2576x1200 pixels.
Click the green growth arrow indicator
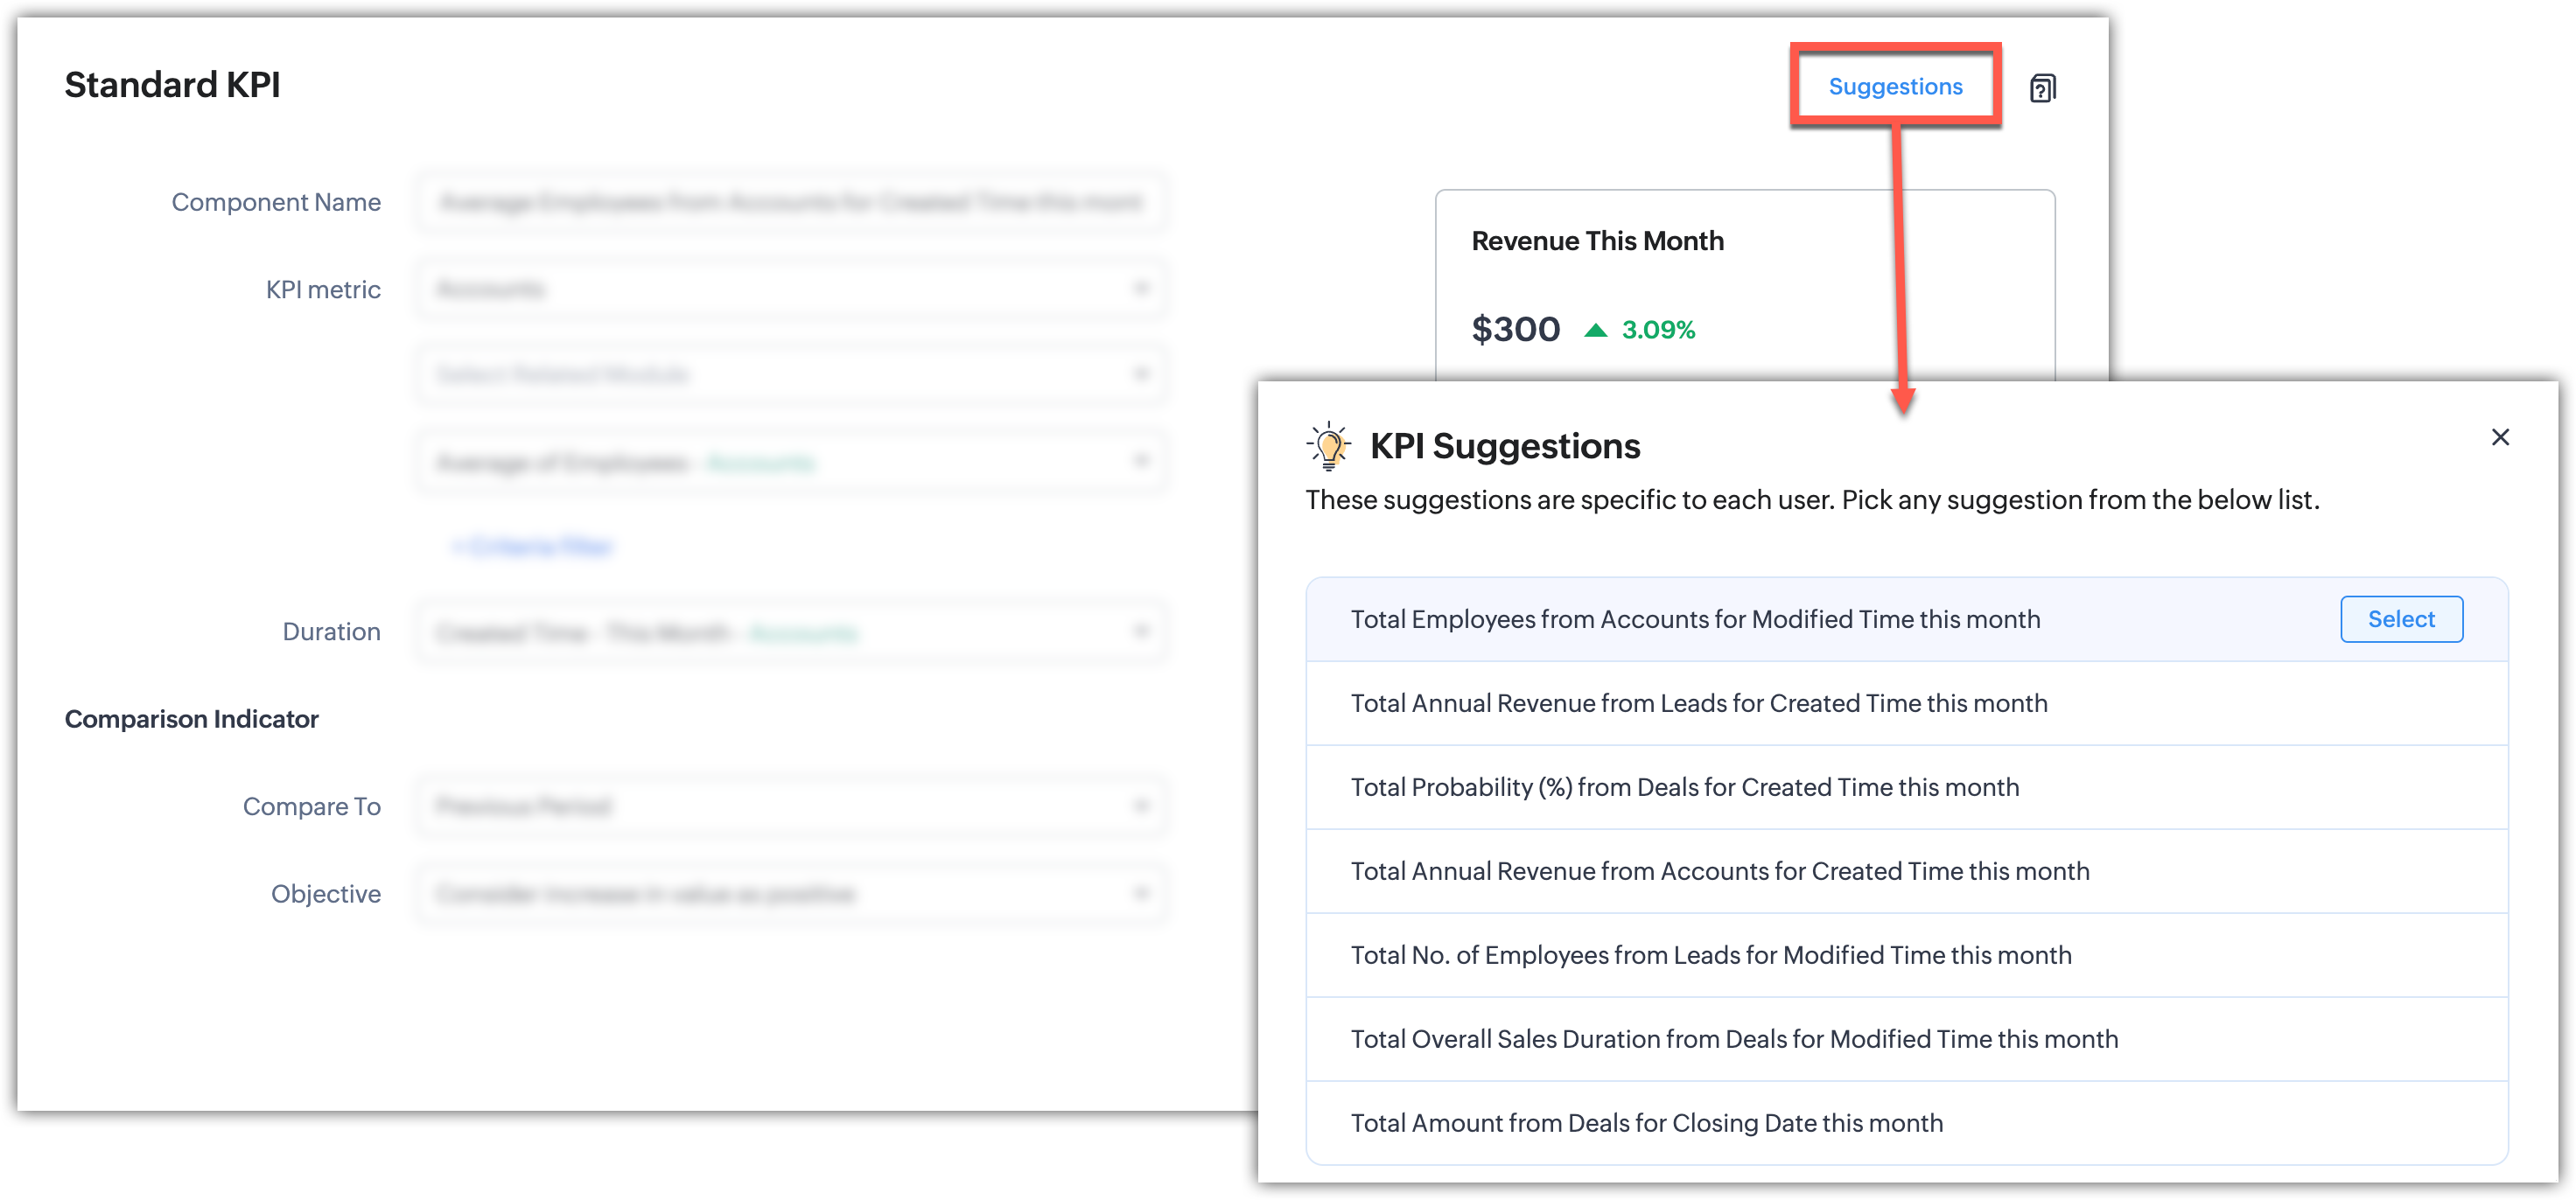coord(1595,330)
